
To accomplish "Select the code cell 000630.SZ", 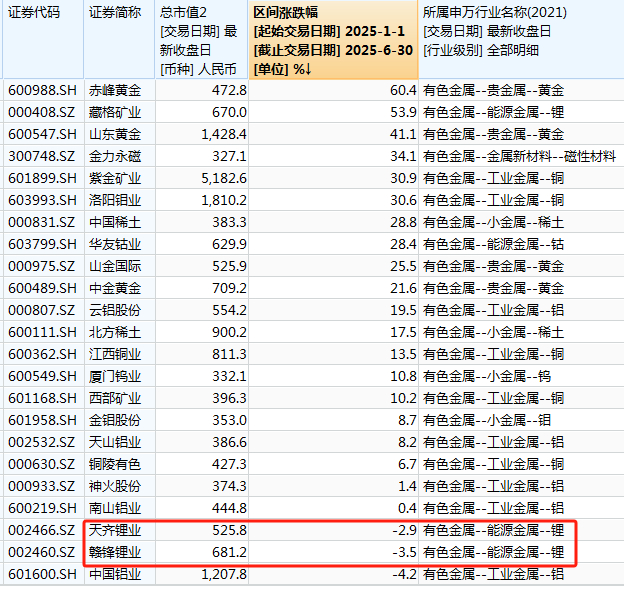I will 41,464.
